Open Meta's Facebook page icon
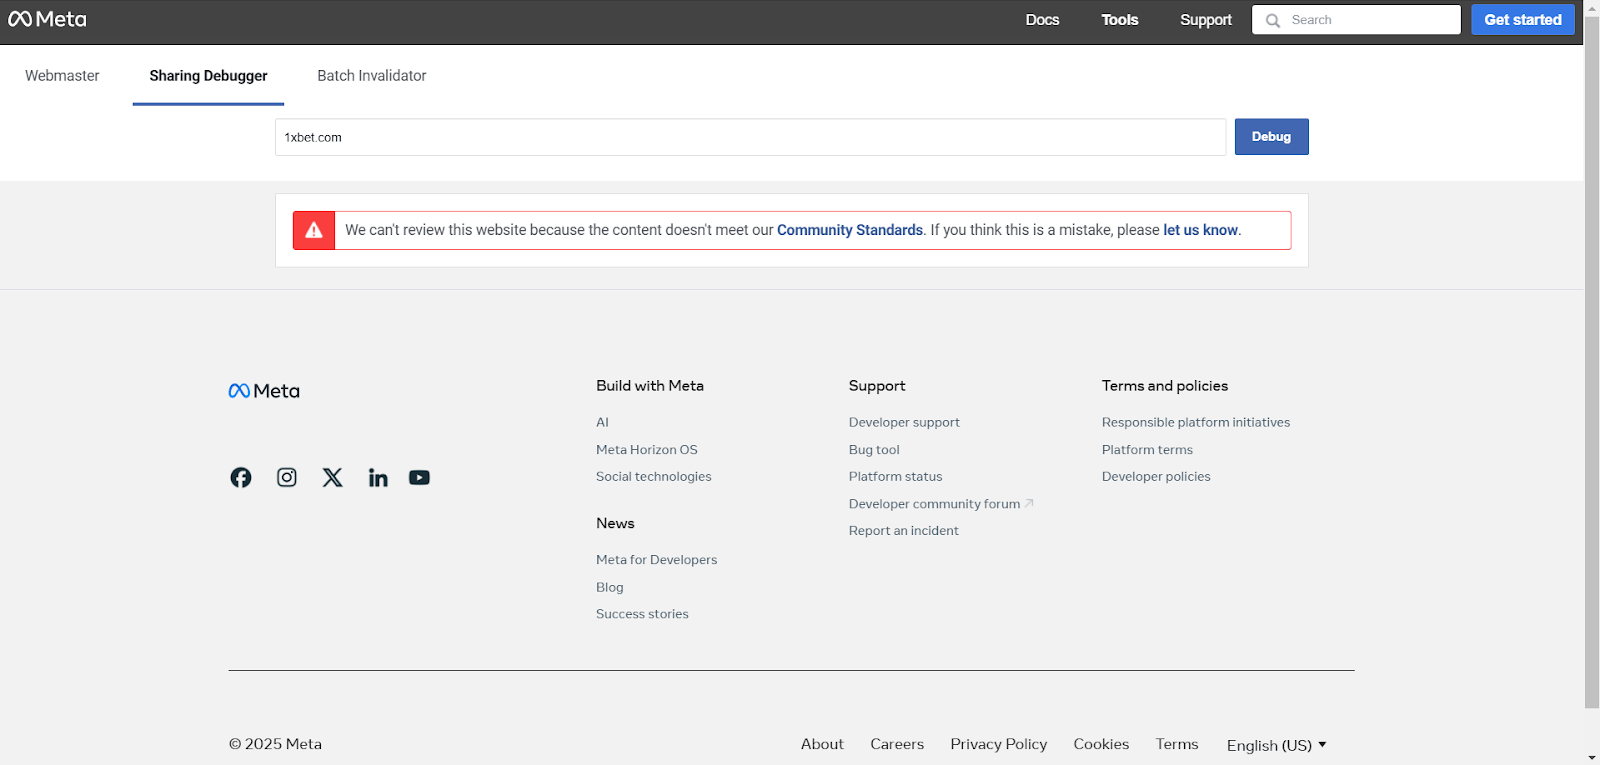1600x765 pixels. pos(241,478)
